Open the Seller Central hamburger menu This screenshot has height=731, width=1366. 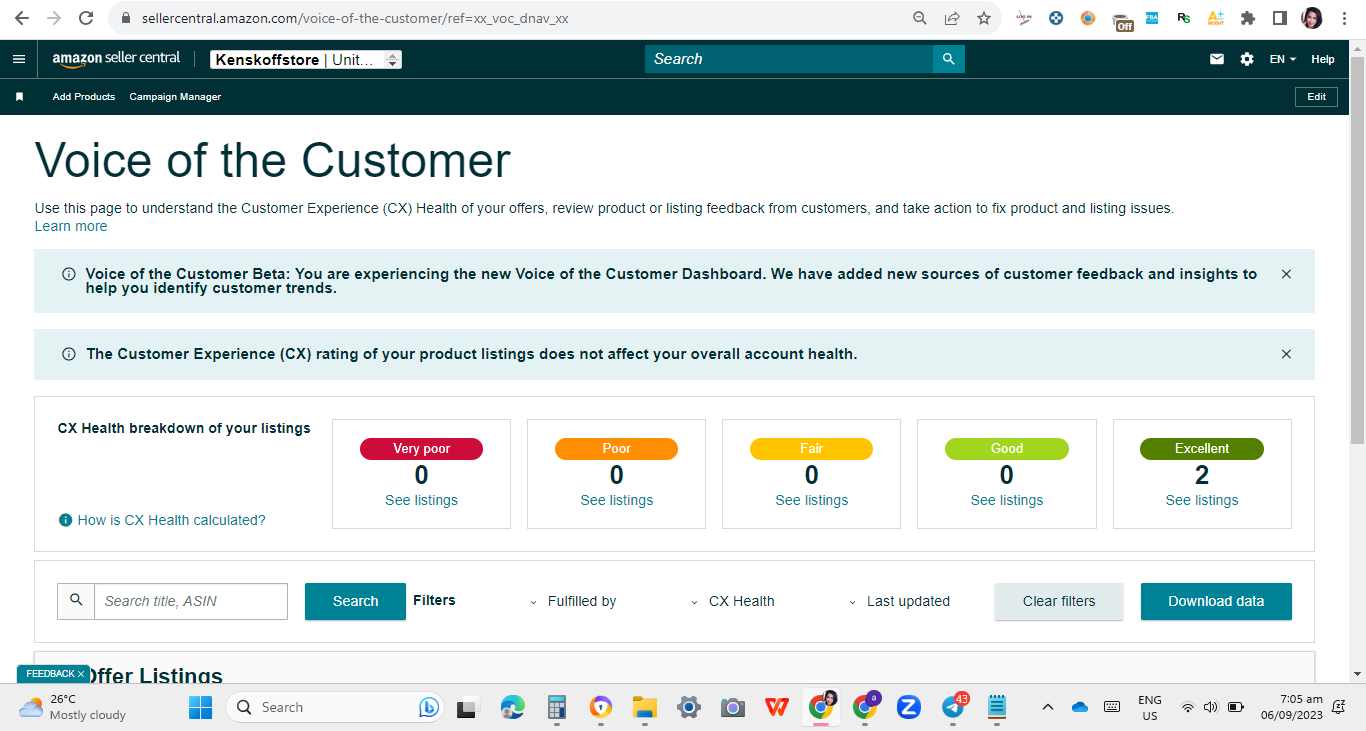[x=19, y=59]
